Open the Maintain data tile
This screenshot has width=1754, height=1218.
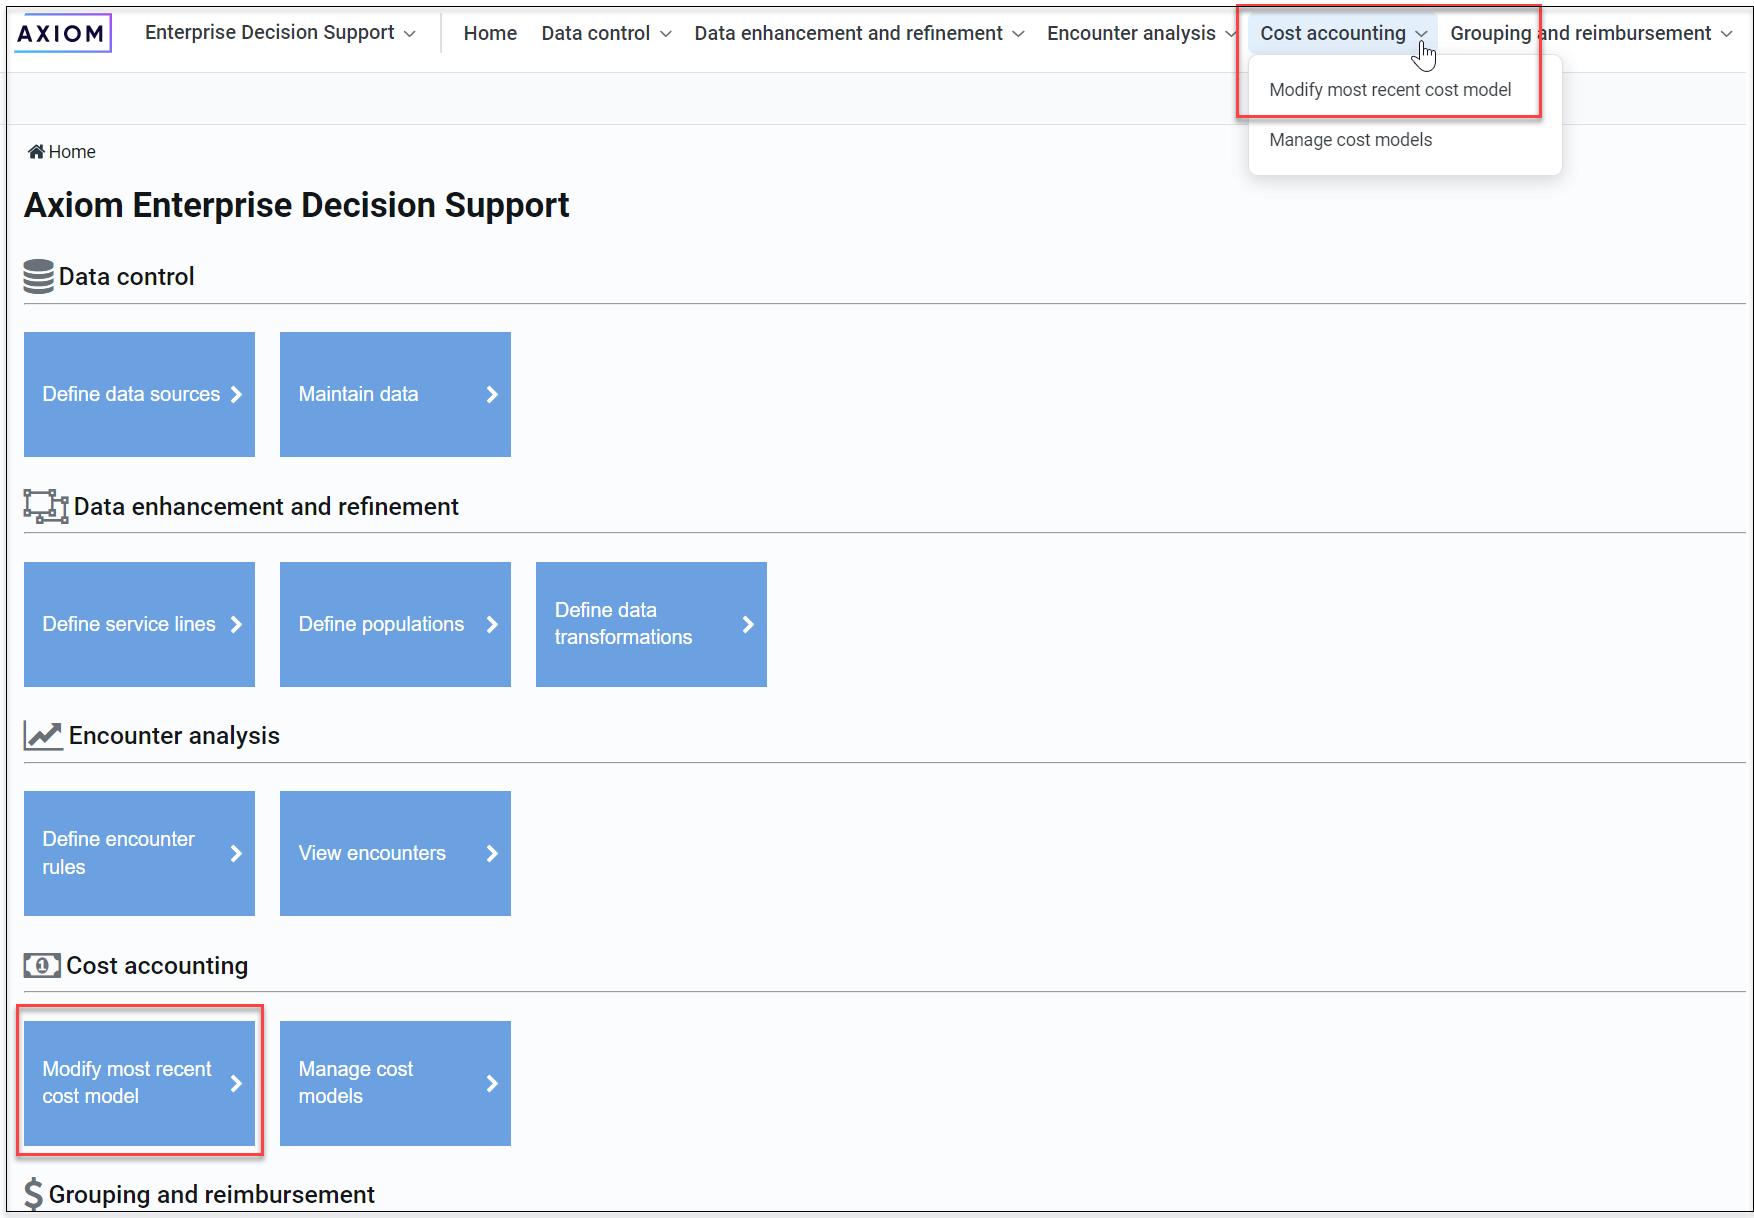pos(395,394)
